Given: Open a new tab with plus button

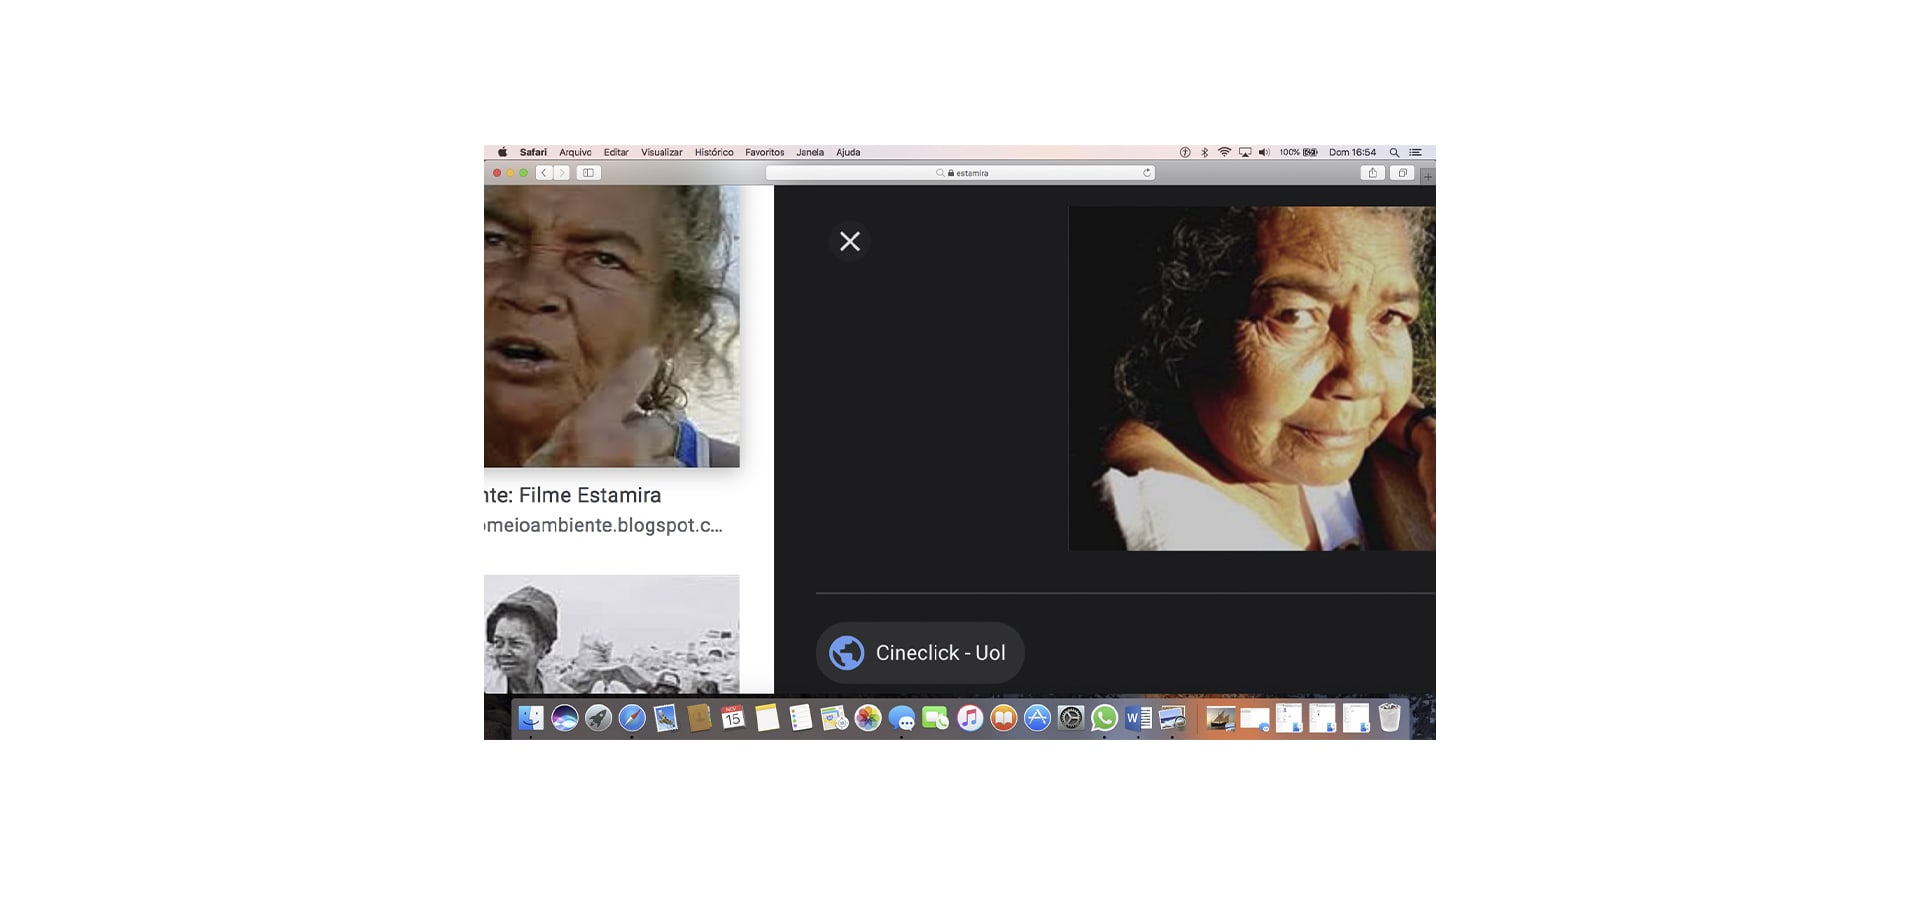Looking at the screenshot, I should click(x=1428, y=176).
